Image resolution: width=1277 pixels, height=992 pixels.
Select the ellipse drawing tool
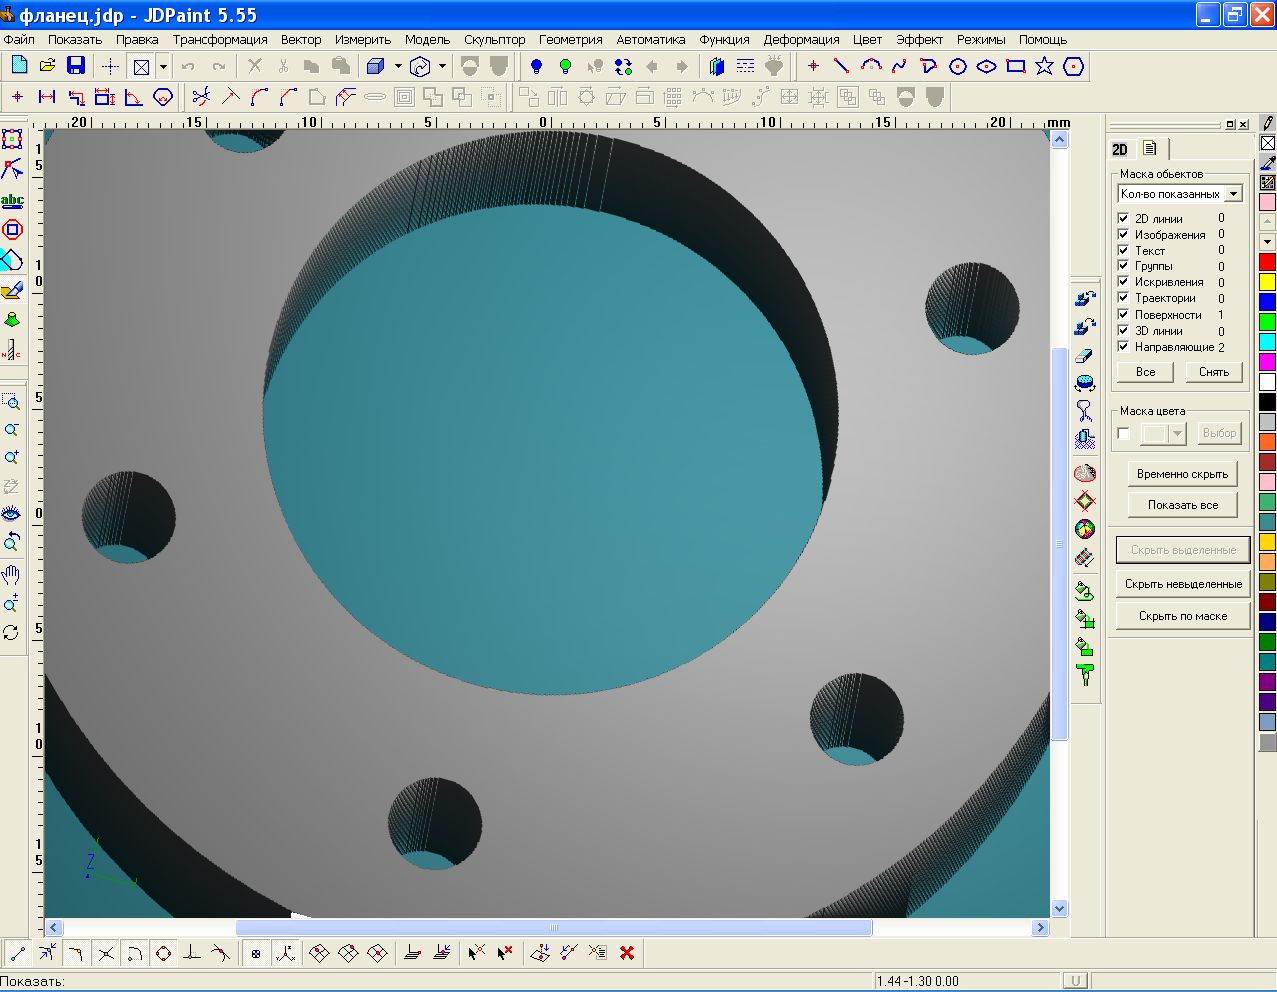(x=986, y=67)
